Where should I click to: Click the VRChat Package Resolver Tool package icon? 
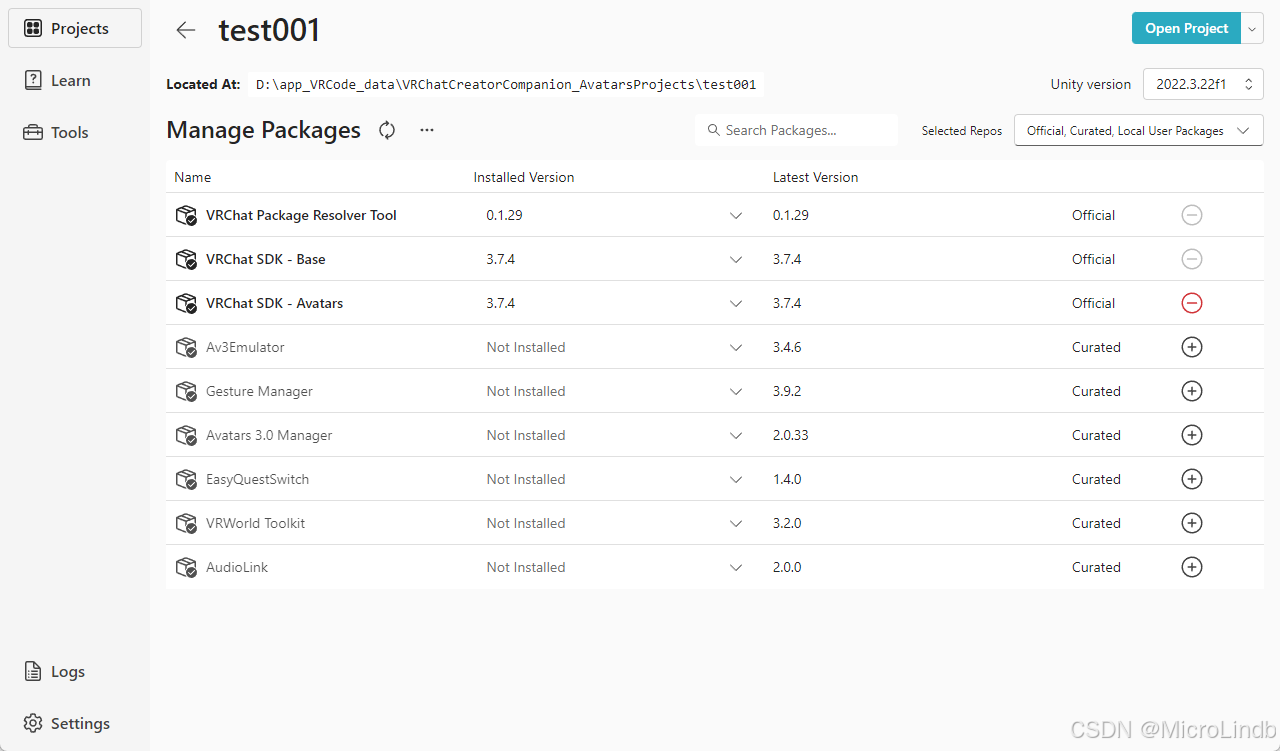(x=186, y=215)
